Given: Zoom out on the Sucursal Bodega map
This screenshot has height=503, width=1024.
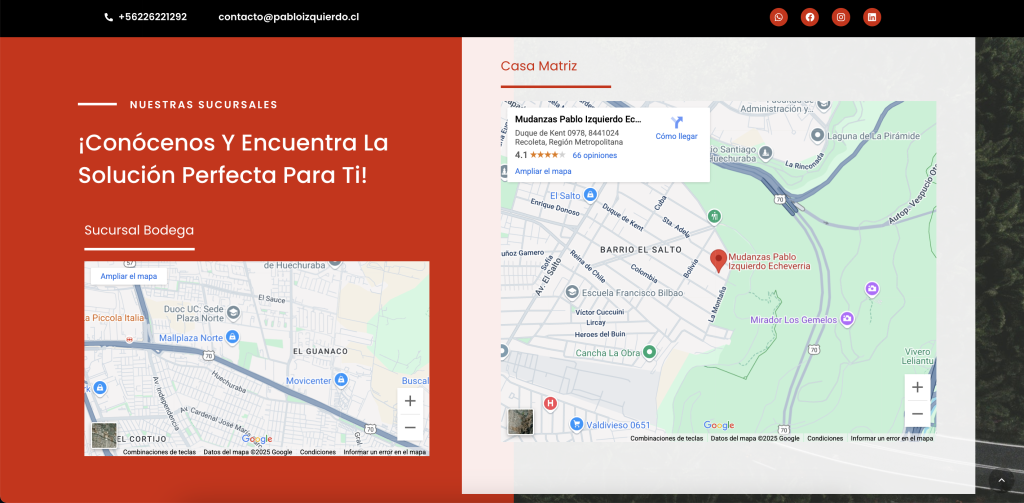Looking at the screenshot, I should point(410,427).
